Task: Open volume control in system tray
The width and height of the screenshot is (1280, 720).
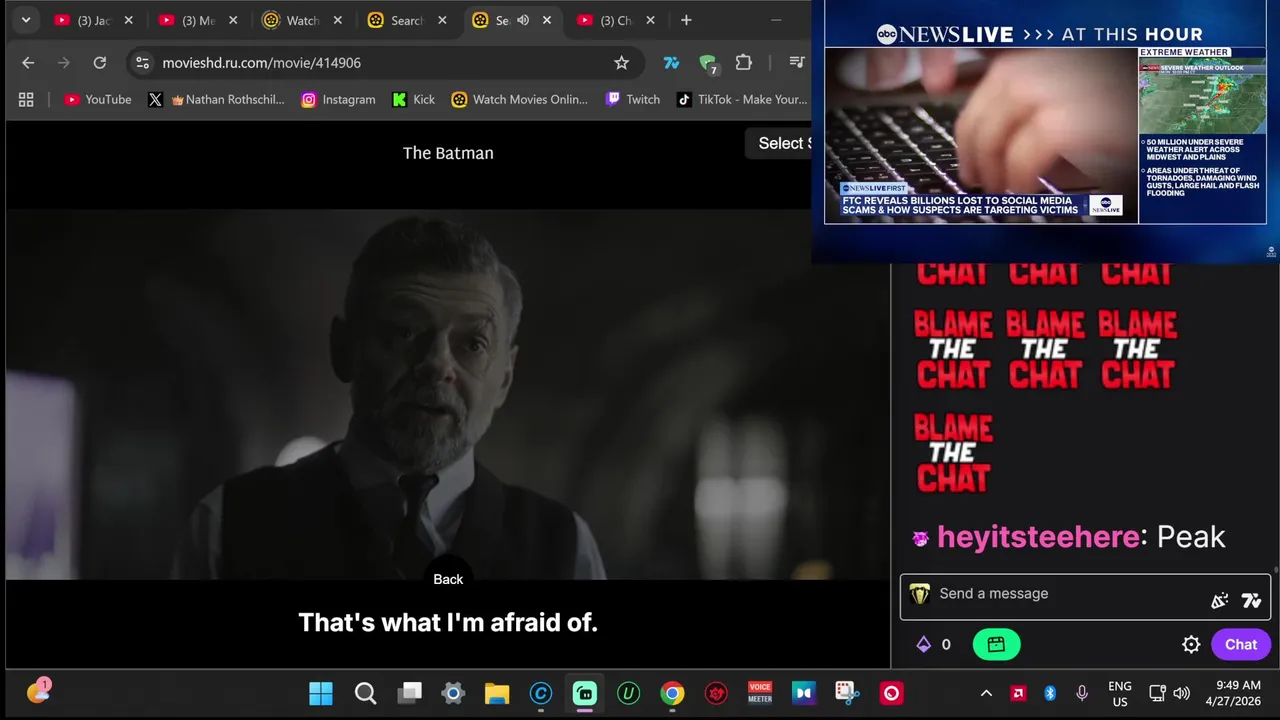Action: (x=1182, y=693)
